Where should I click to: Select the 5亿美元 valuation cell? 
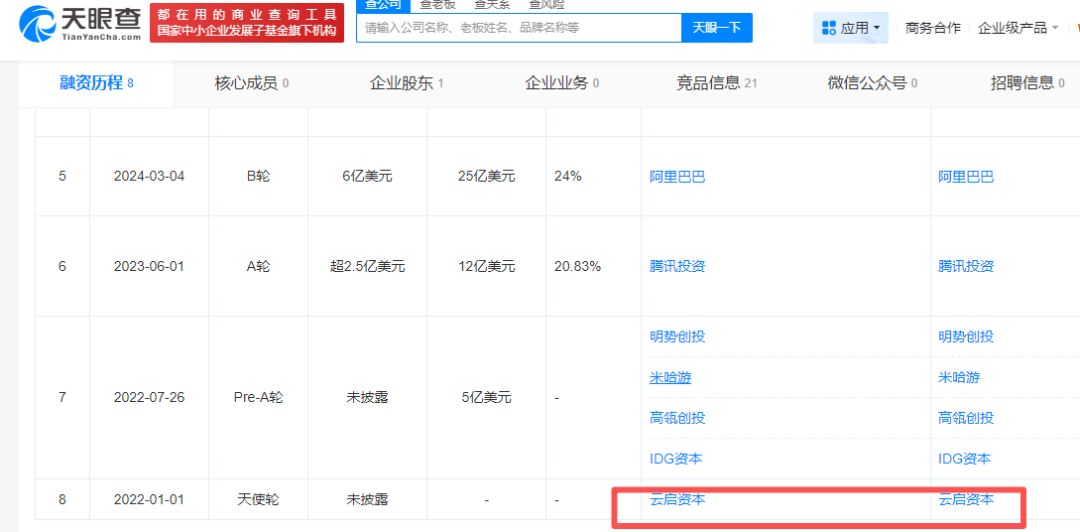click(x=486, y=398)
